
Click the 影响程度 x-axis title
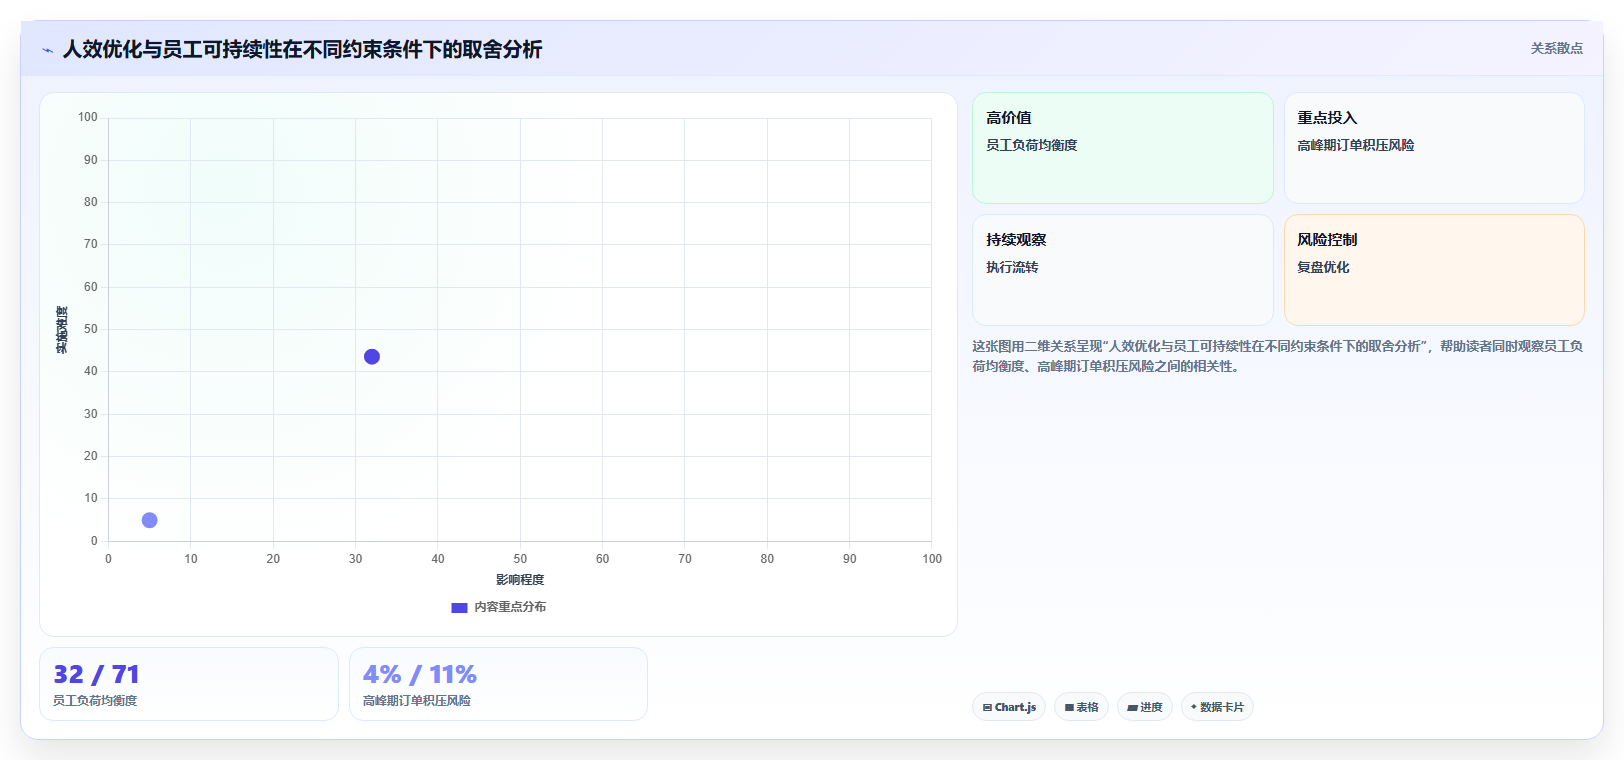(x=520, y=580)
